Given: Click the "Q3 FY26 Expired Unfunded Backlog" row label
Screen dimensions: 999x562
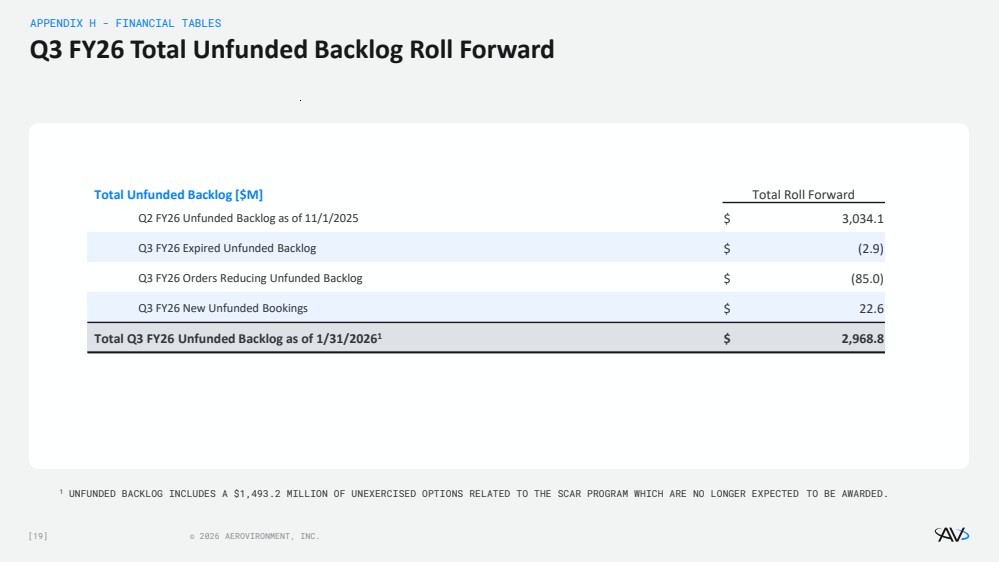Looking at the screenshot, I should coord(227,248).
